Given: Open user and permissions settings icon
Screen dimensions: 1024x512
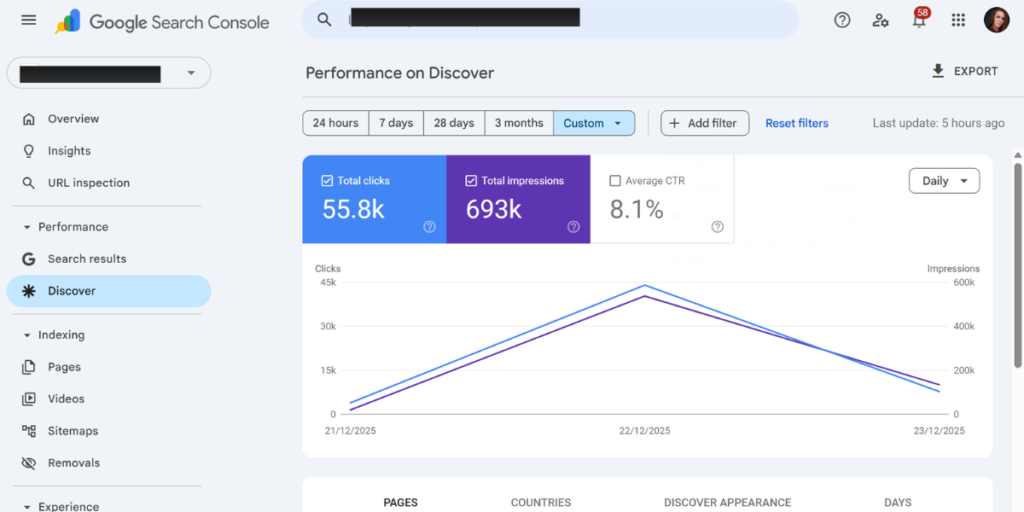Looking at the screenshot, I should tap(880, 20).
